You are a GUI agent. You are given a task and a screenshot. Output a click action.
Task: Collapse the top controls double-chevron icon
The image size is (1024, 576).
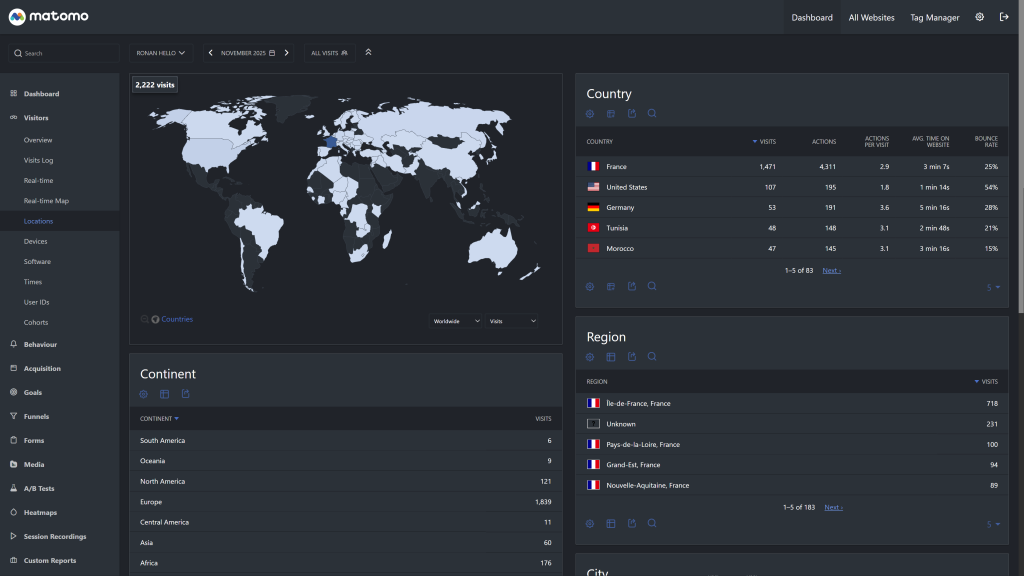pos(368,53)
